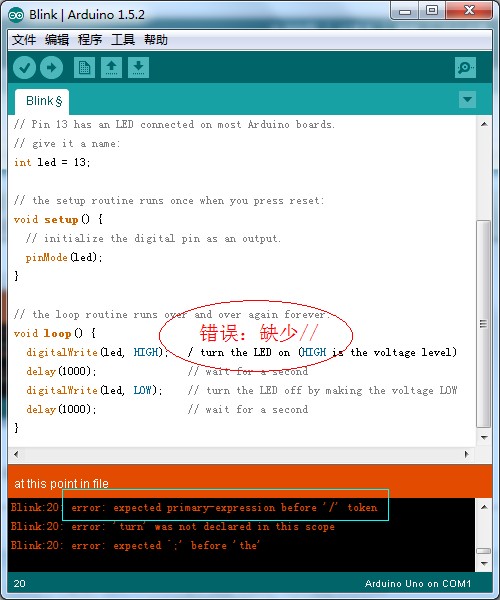Screen dimensions: 500x600
Task: Open the Serial Monitor magnifier icon
Action: (x=465, y=68)
